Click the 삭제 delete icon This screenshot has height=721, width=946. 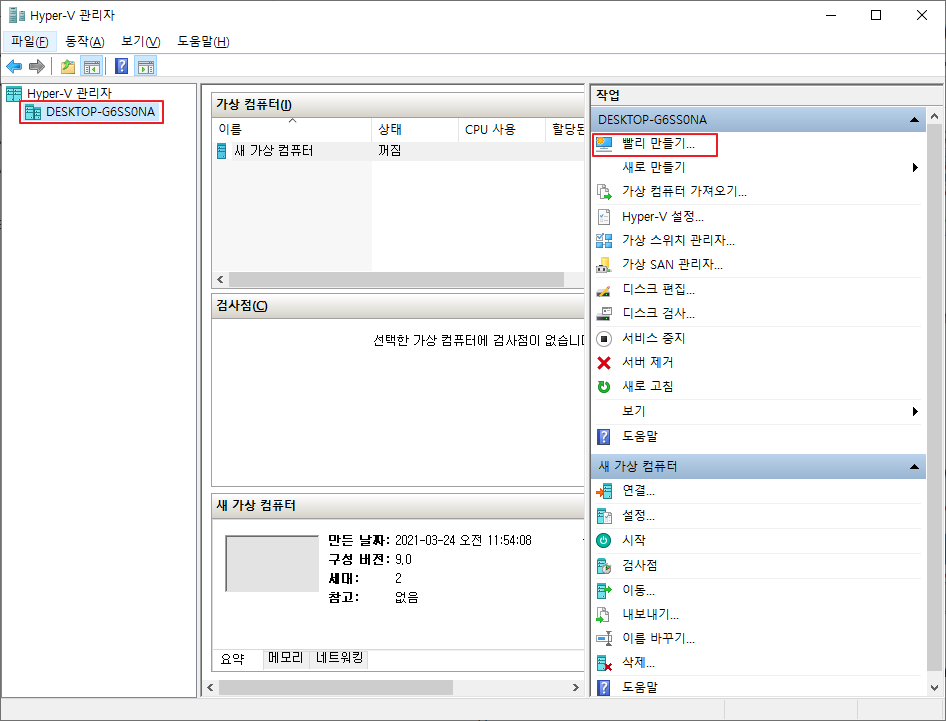click(604, 663)
